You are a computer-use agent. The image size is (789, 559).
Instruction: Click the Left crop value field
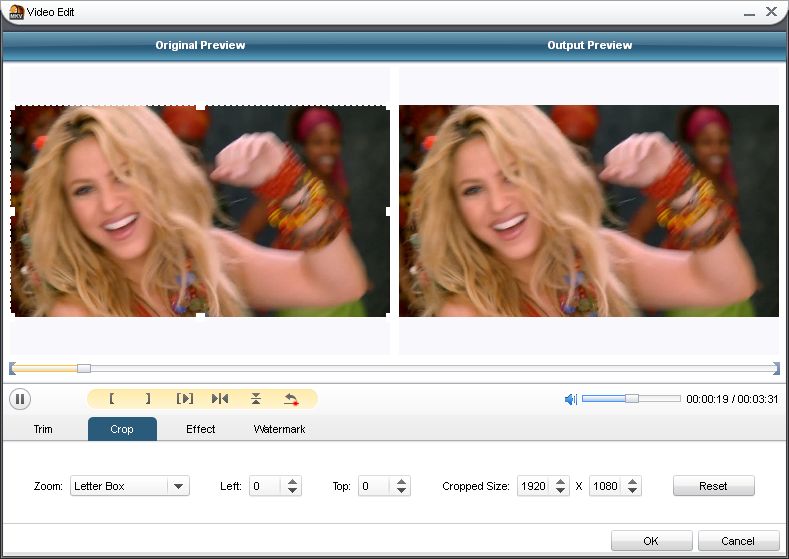click(267, 486)
